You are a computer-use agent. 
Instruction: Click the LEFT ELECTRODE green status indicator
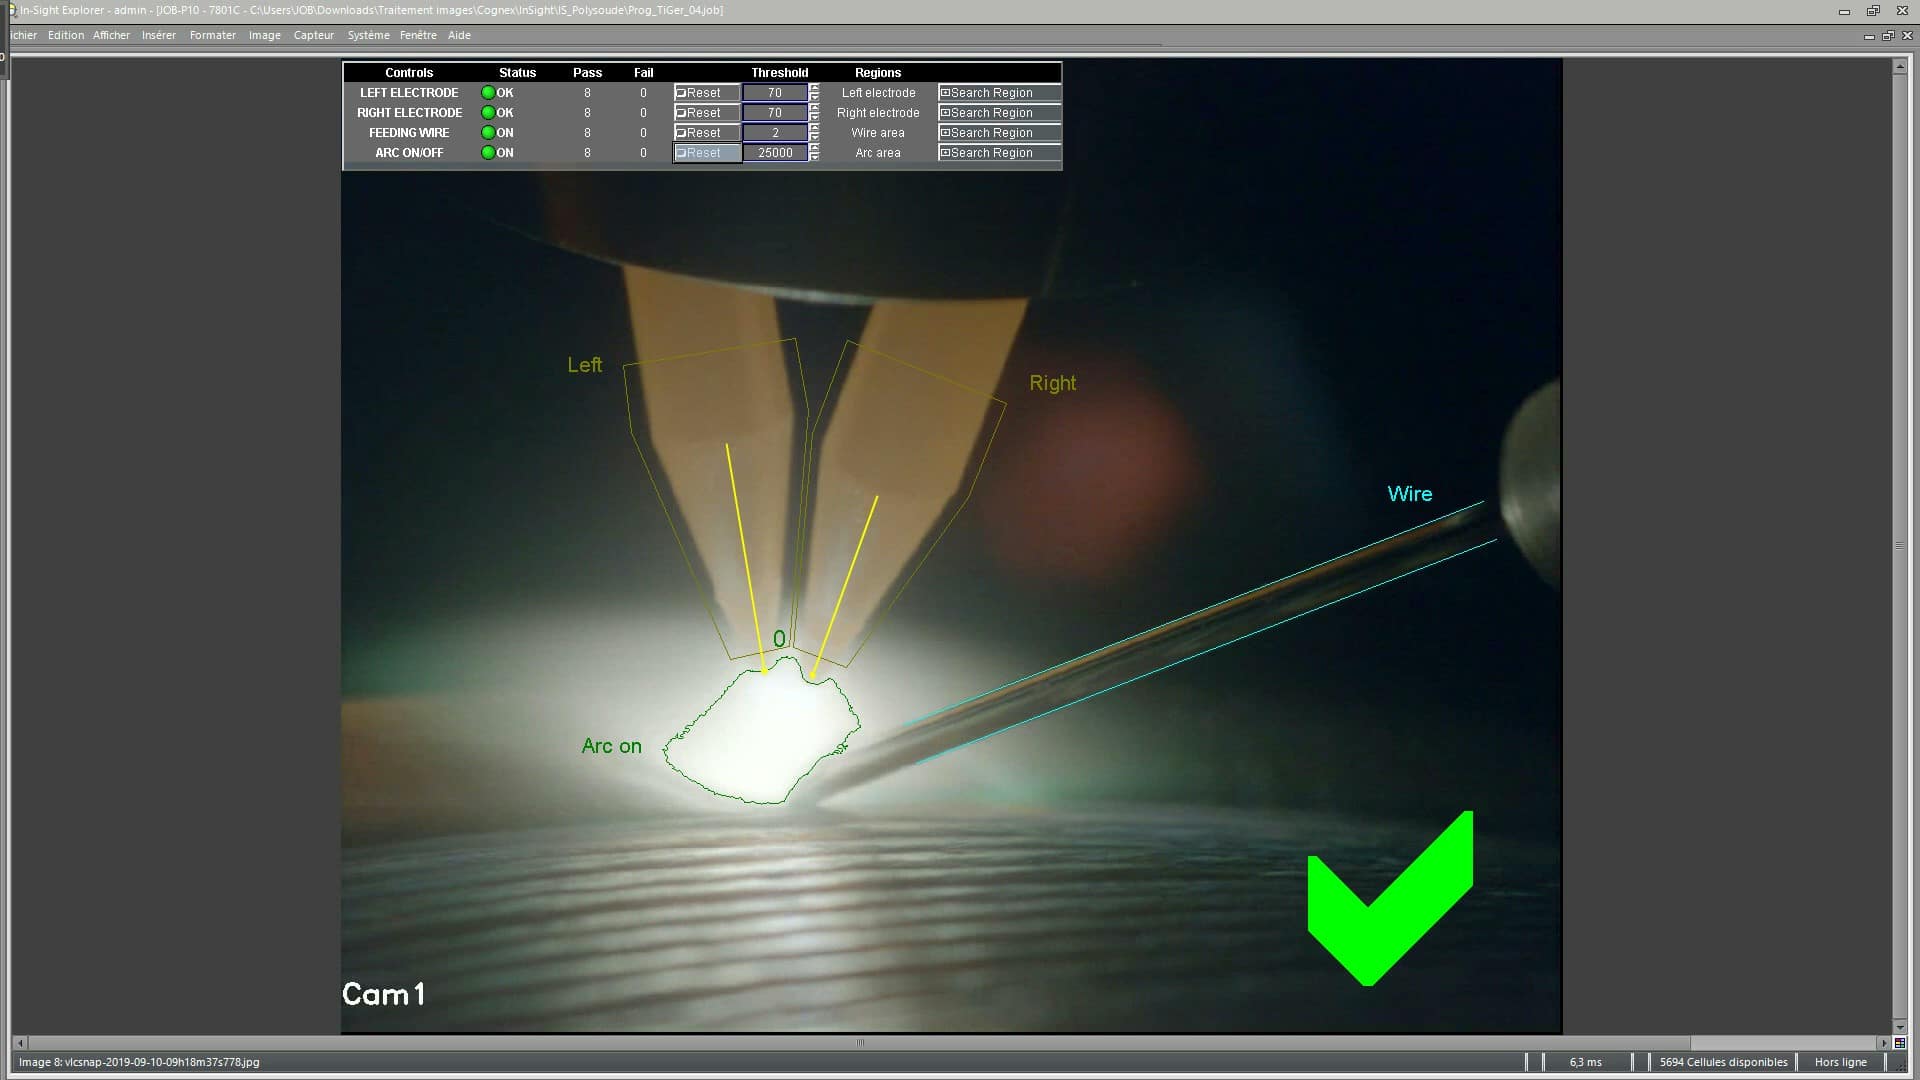[488, 93]
